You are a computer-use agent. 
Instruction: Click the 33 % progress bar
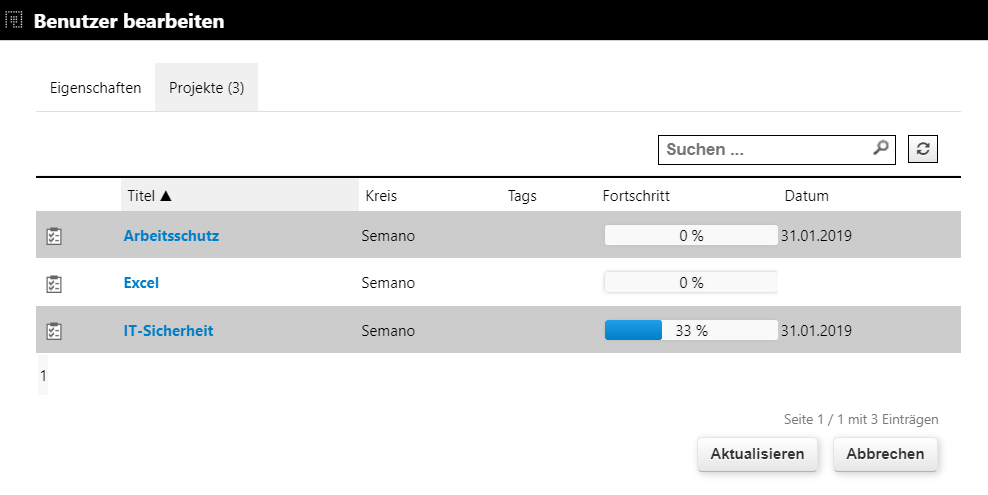690,331
